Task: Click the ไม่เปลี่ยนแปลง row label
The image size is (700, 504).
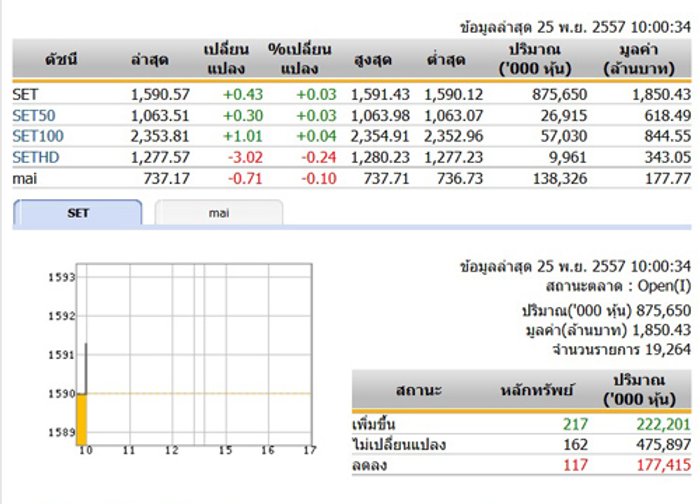Action: click(399, 445)
